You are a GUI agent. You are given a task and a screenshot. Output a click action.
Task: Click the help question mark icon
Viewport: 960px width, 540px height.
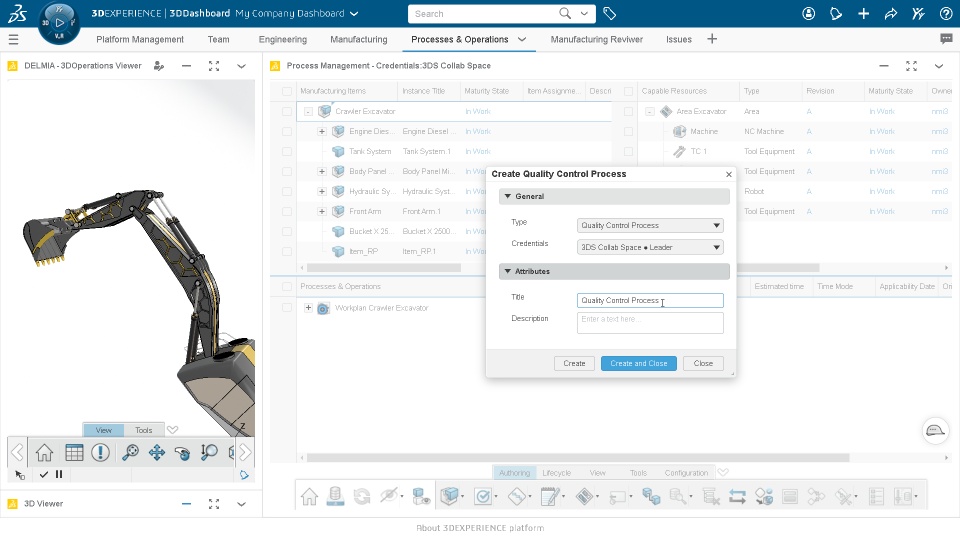(946, 13)
